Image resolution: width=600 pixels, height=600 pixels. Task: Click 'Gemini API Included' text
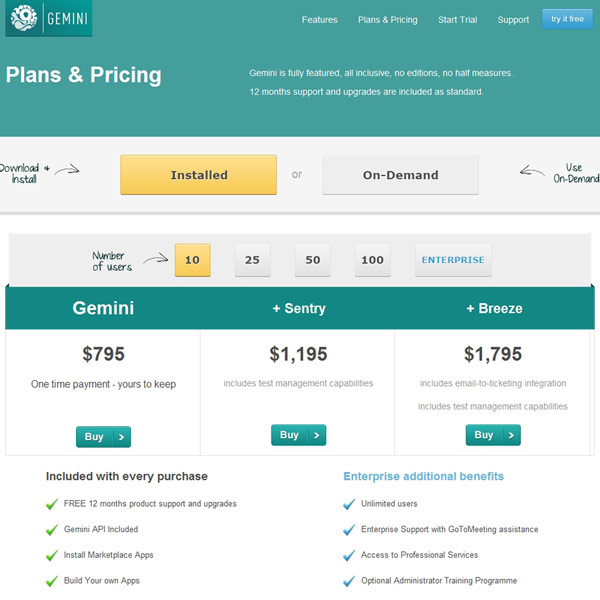[101, 529]
